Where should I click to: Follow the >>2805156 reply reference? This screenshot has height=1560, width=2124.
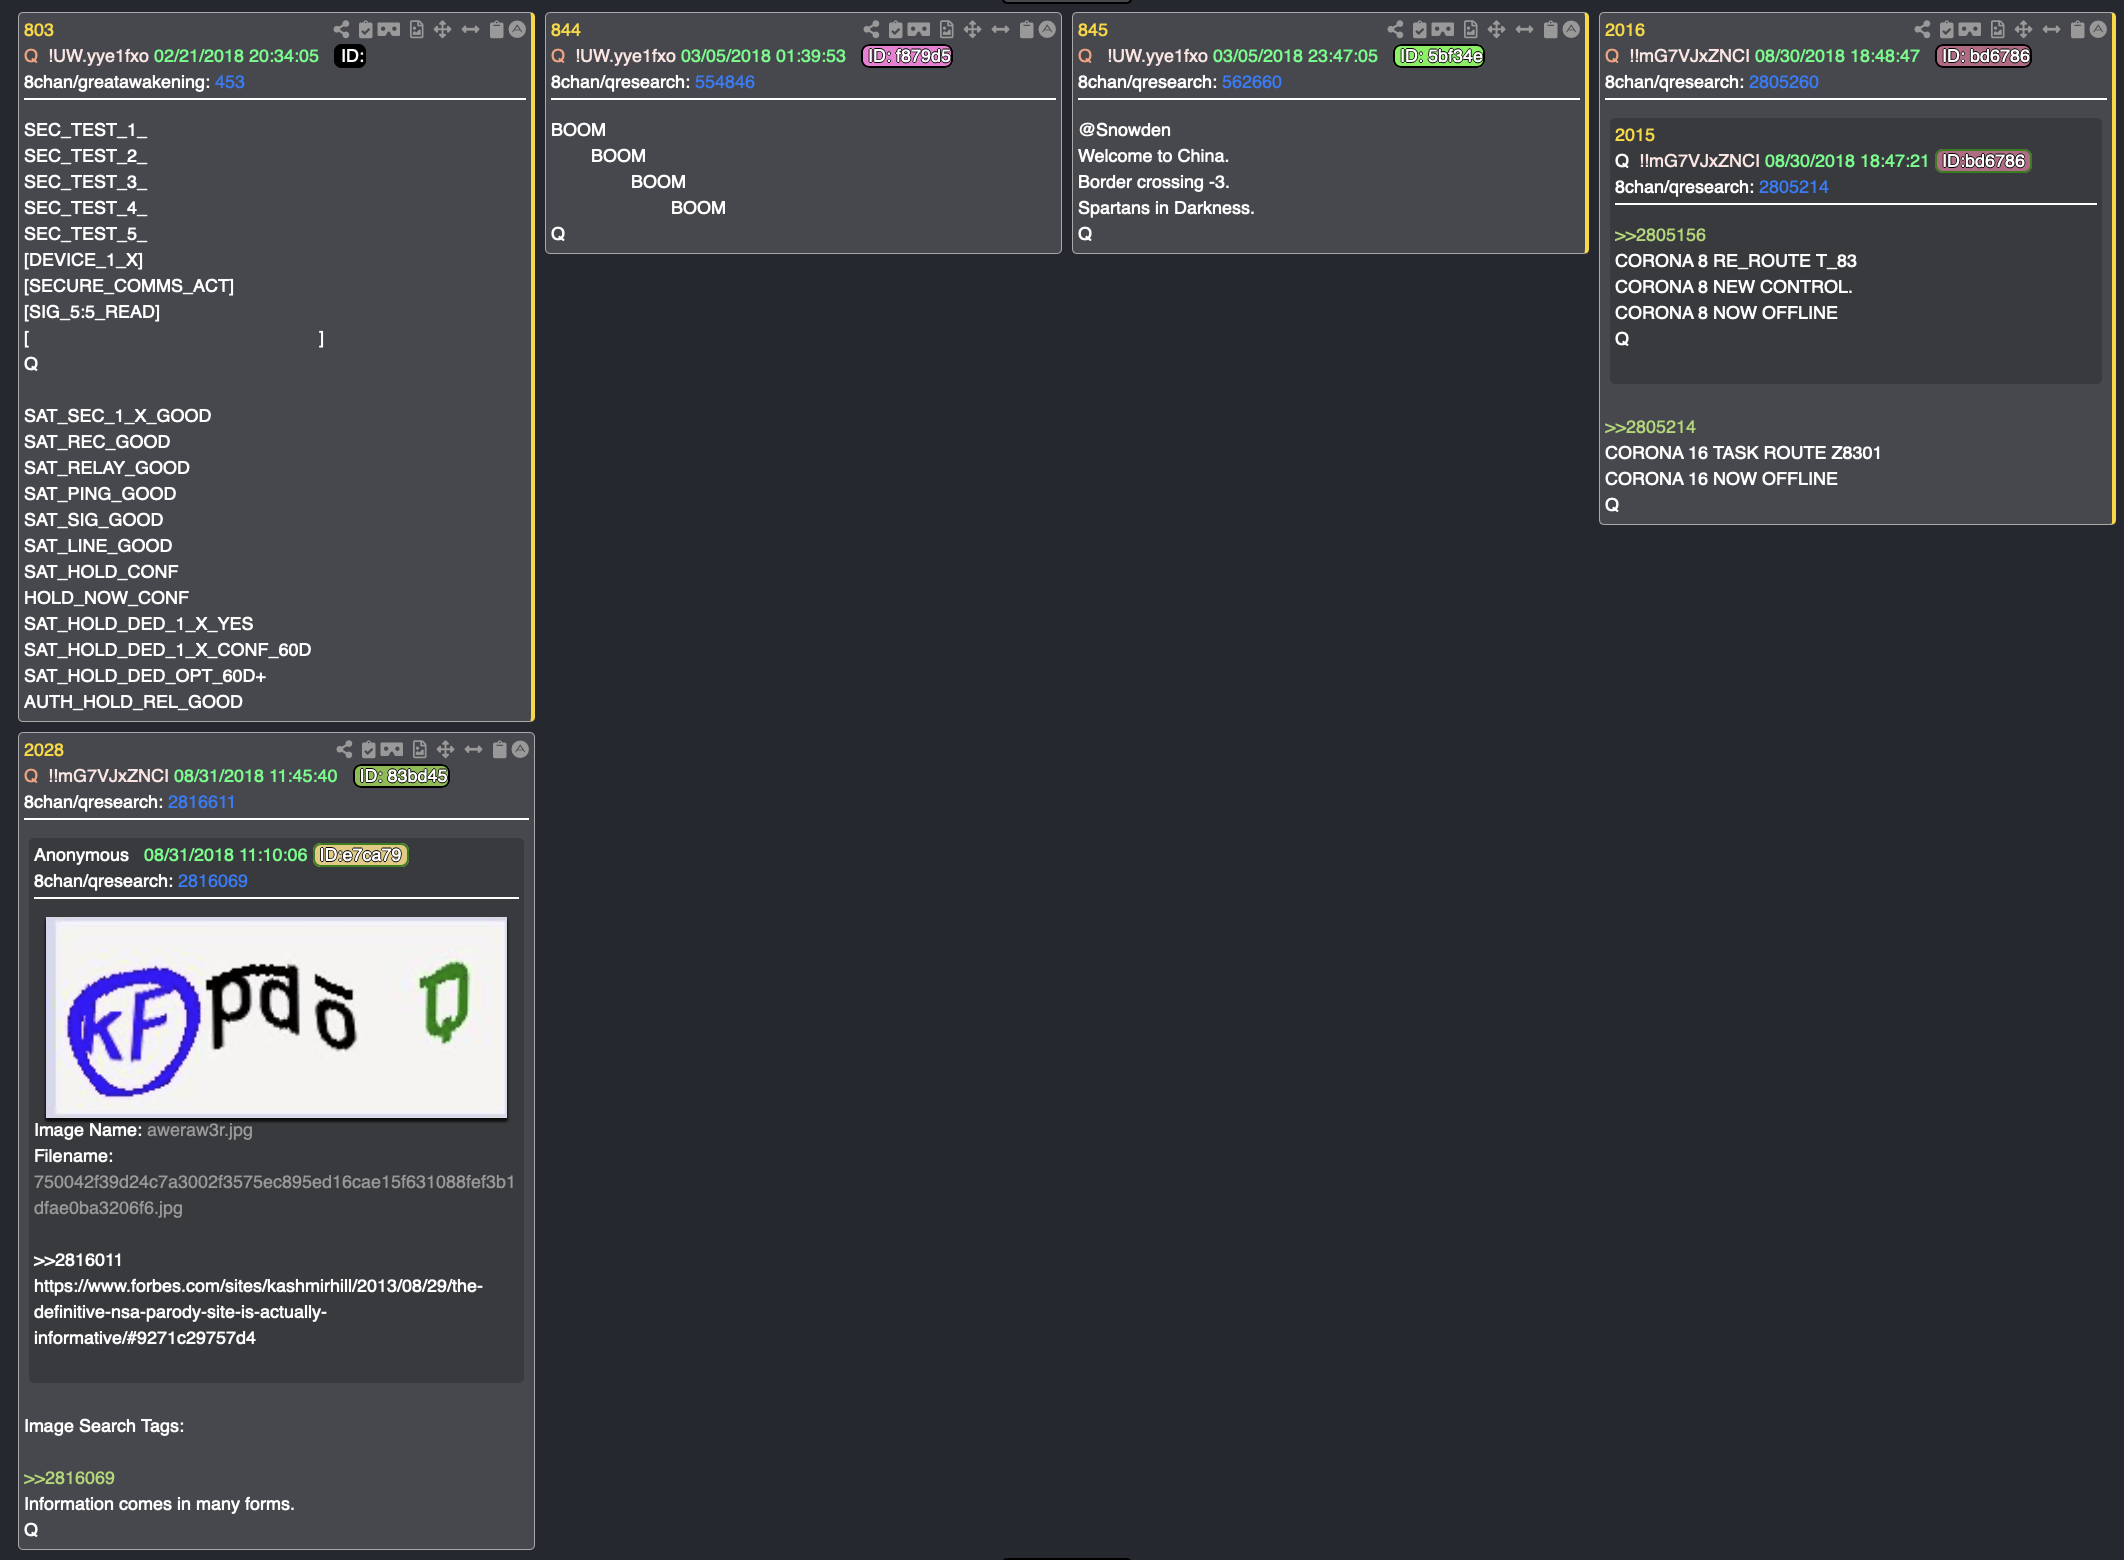pyautogui.click(x=1660, y=235)
